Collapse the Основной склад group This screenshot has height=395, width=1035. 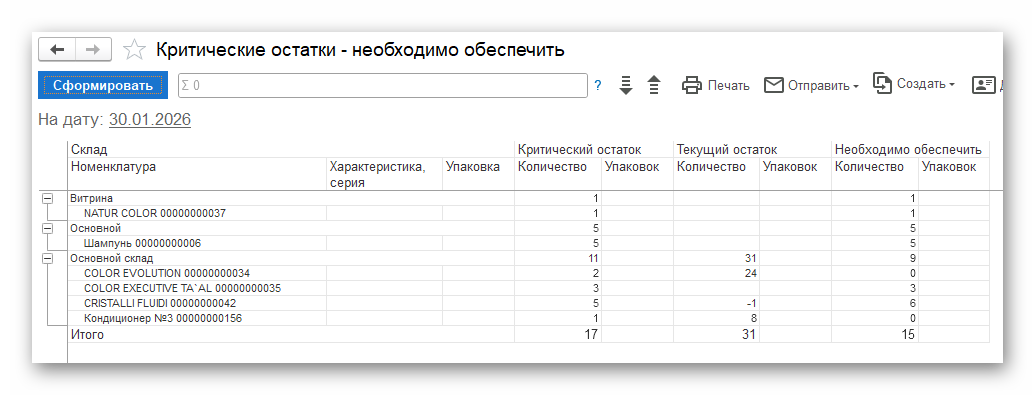tap(48, 258)
